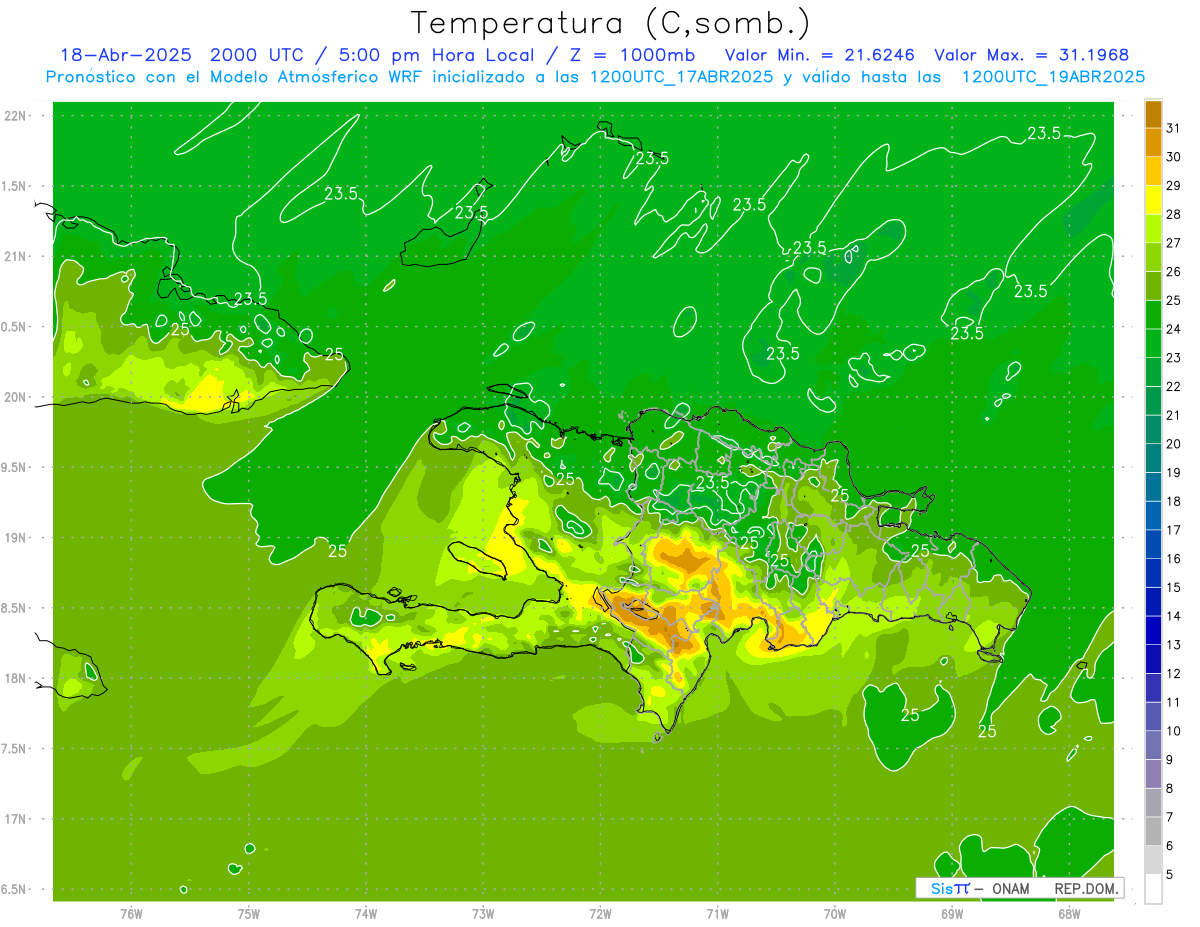Click the '19N' latitude axis label

[x=16, y=537]
